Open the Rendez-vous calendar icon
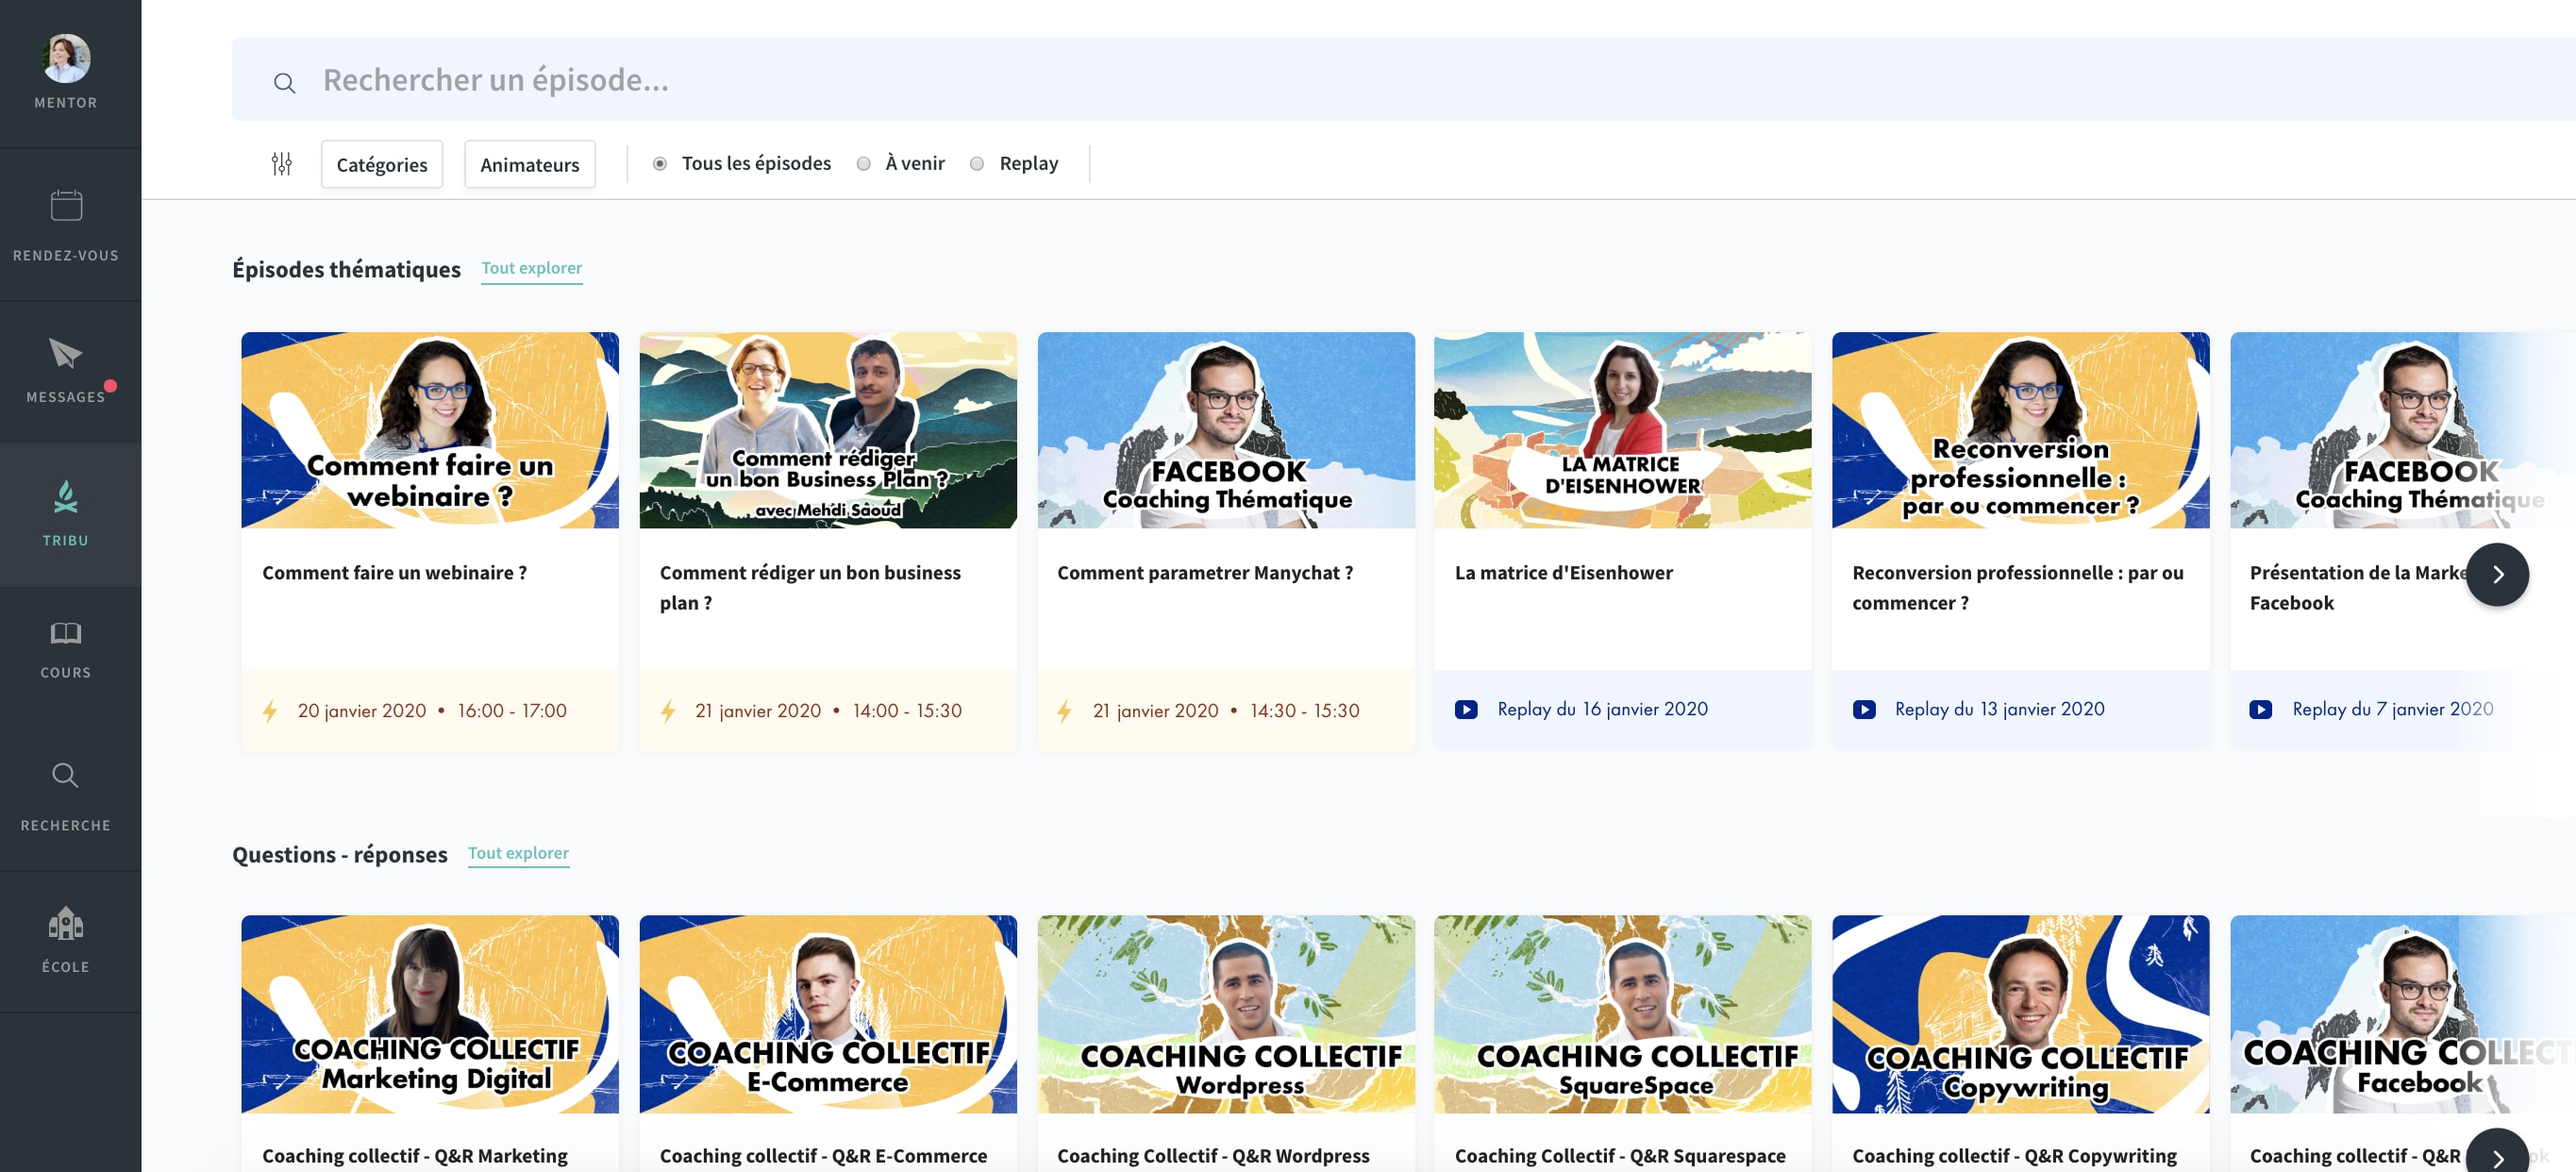The width and height of the screenshot is (2576, 1172). point(66,205)
